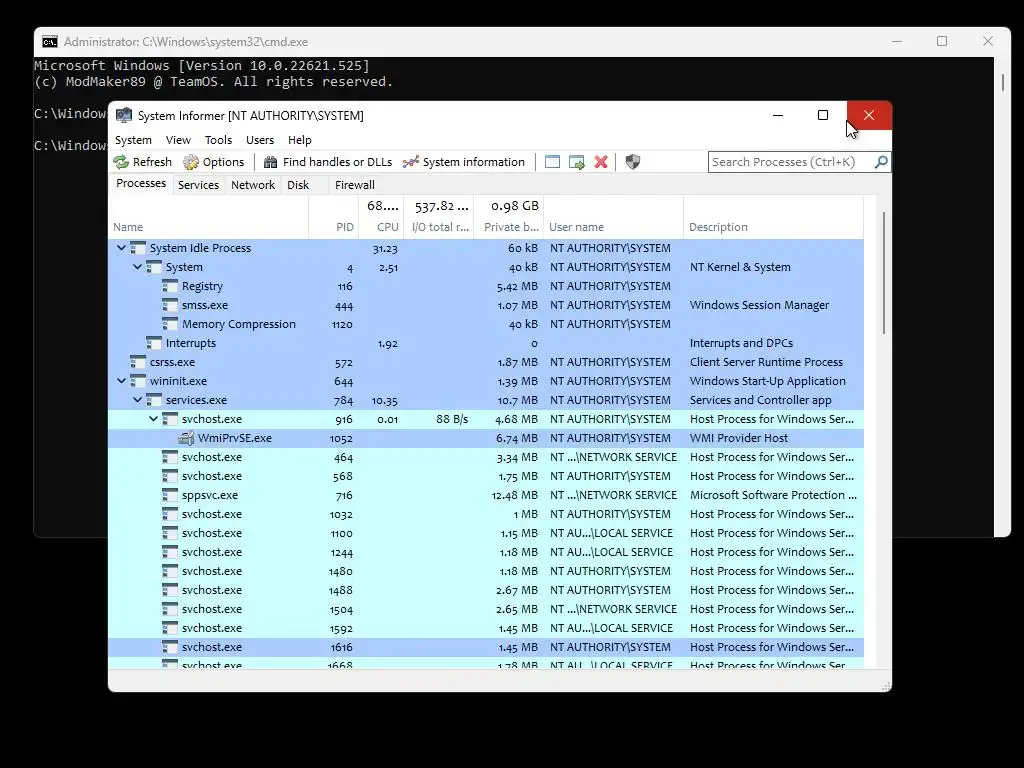Click the find window toolbar icon

coord(552,162)
